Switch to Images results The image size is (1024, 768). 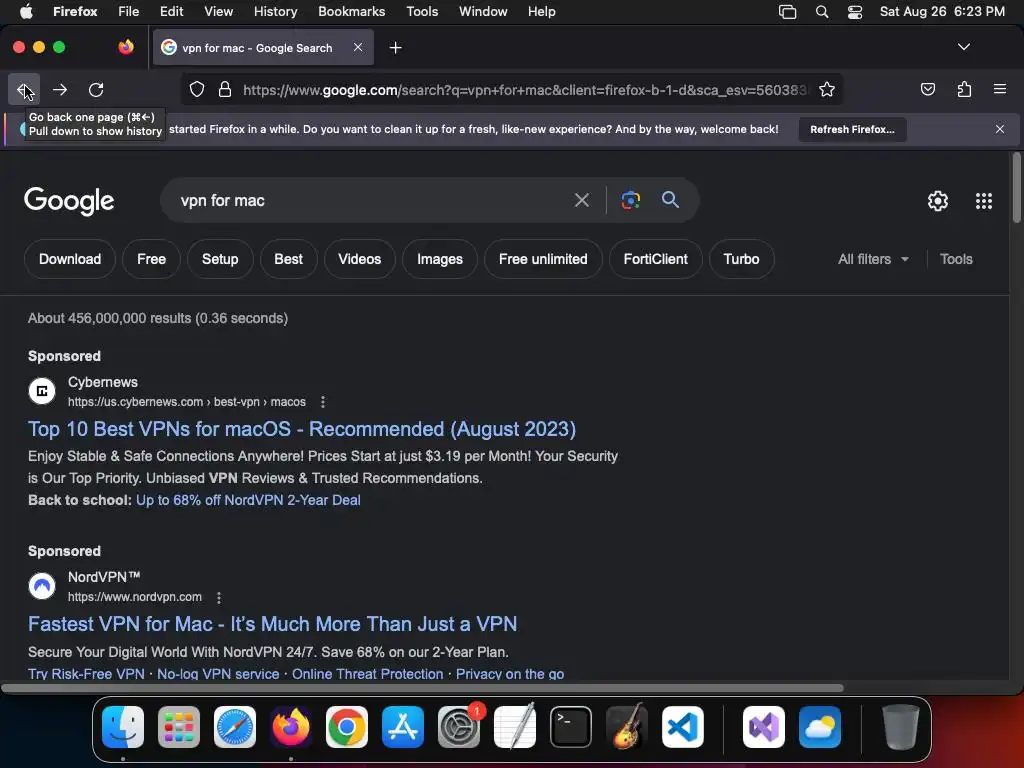(x=440, y=259)
